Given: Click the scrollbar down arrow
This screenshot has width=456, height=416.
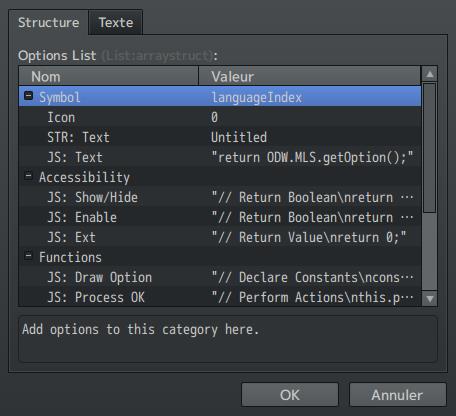Looking at the screenshot, I should pos(430,298).
